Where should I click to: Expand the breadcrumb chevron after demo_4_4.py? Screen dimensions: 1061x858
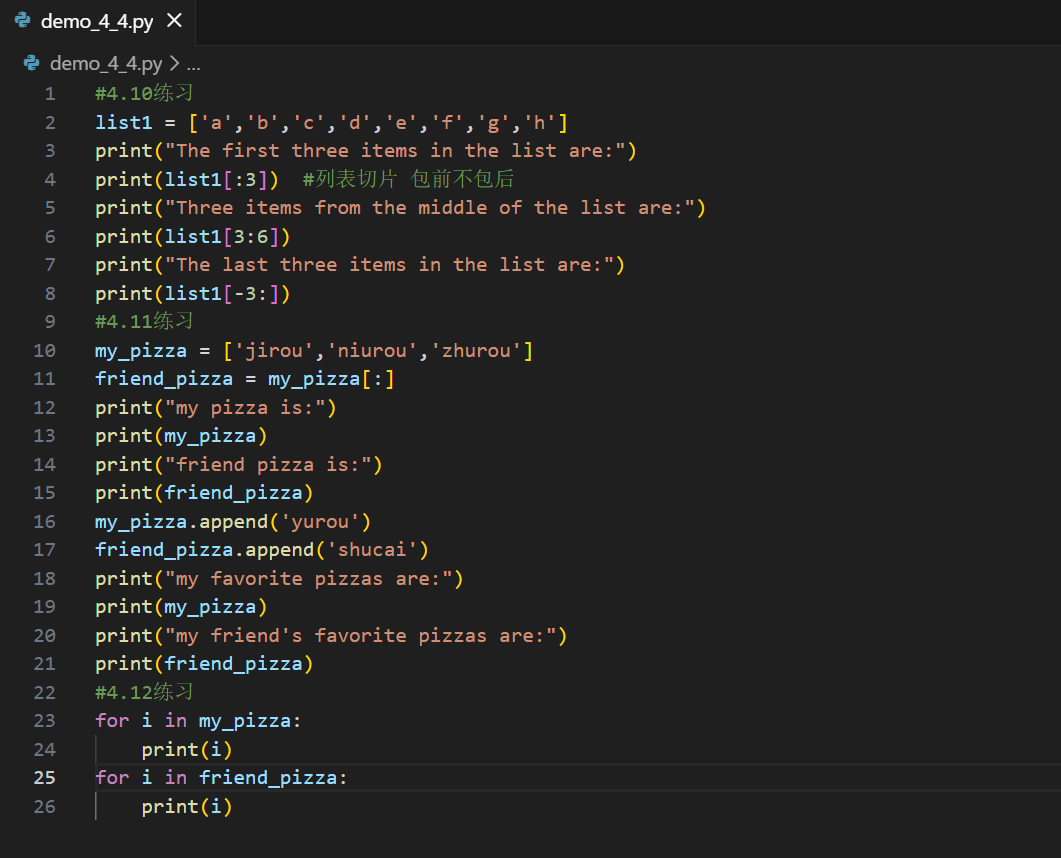point(175,64)
